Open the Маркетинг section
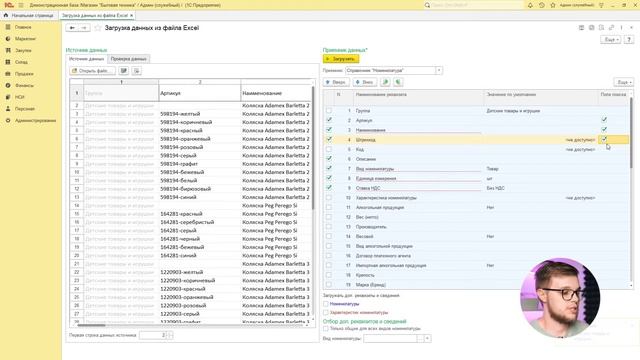This screenshot has width=640, height=360. pyautogui.click(x=25, y=39)
